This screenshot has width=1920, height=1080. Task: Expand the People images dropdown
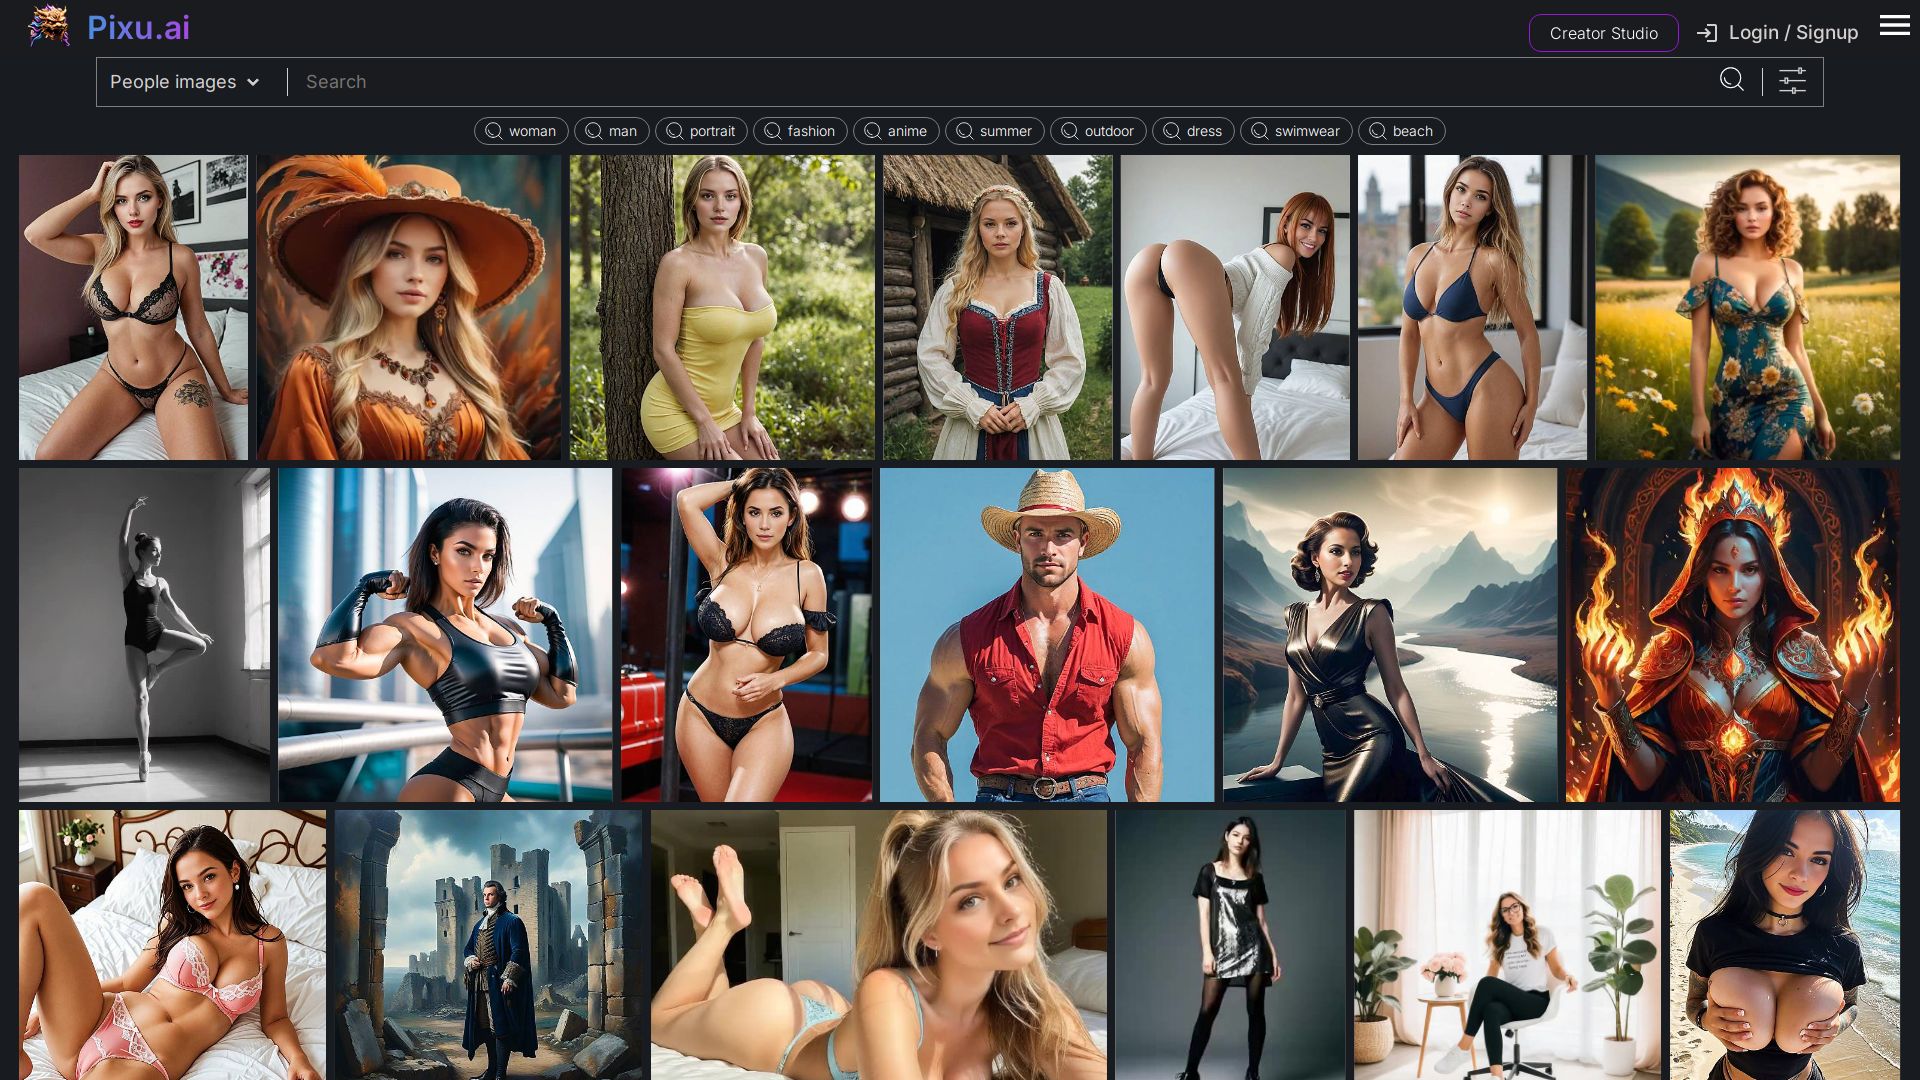[x=173, y=82]
